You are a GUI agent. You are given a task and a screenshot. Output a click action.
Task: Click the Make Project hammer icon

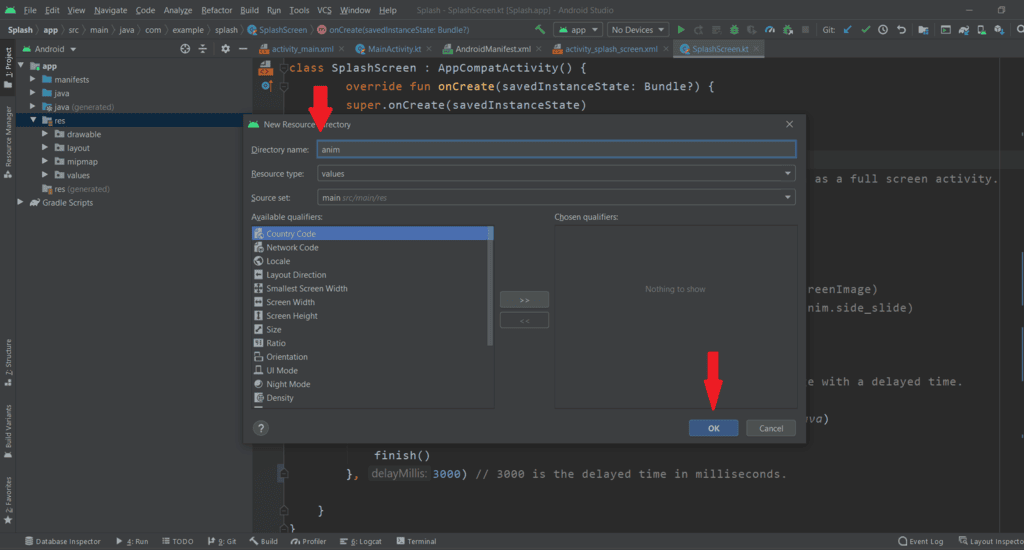(541, 30)
